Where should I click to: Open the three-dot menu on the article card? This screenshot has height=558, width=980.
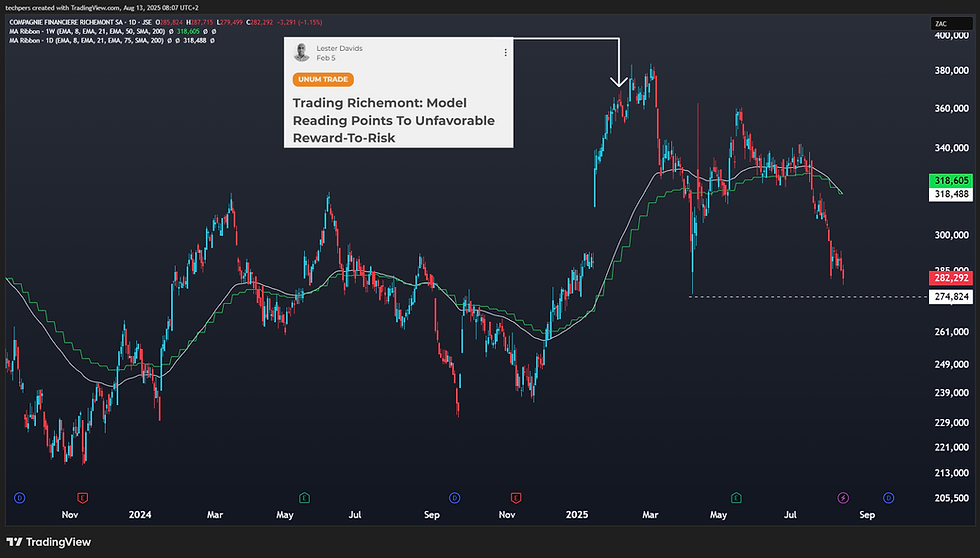click(x=505, y=52)
